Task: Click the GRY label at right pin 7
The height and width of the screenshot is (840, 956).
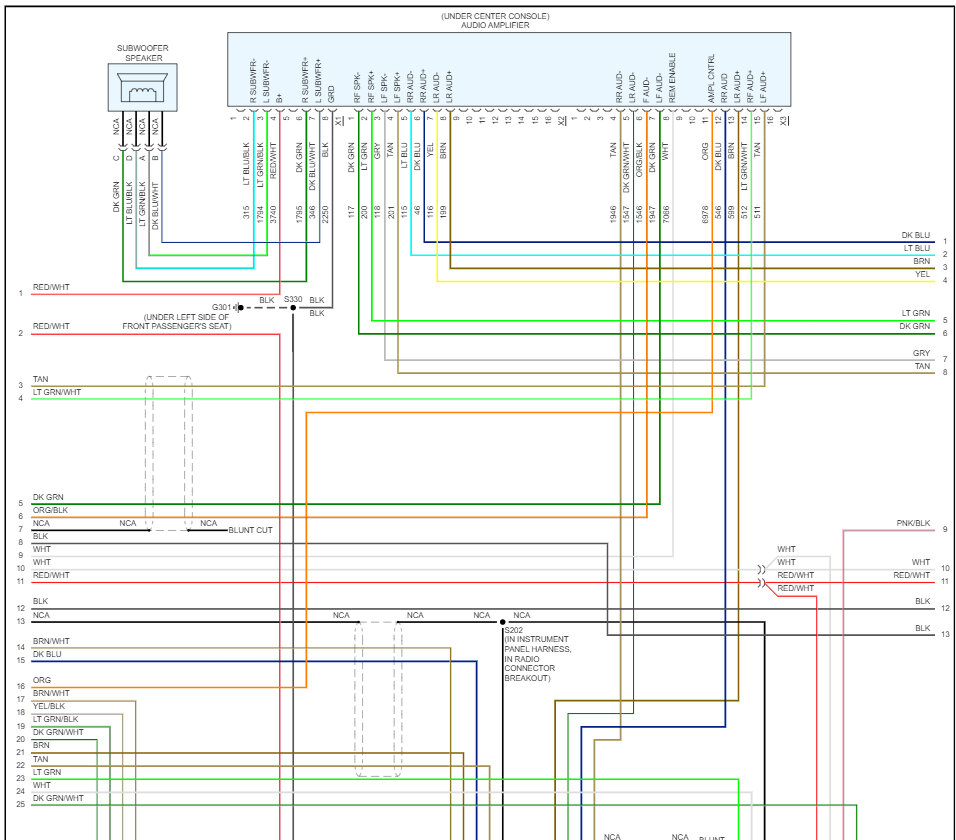Action: click(921, 353)
